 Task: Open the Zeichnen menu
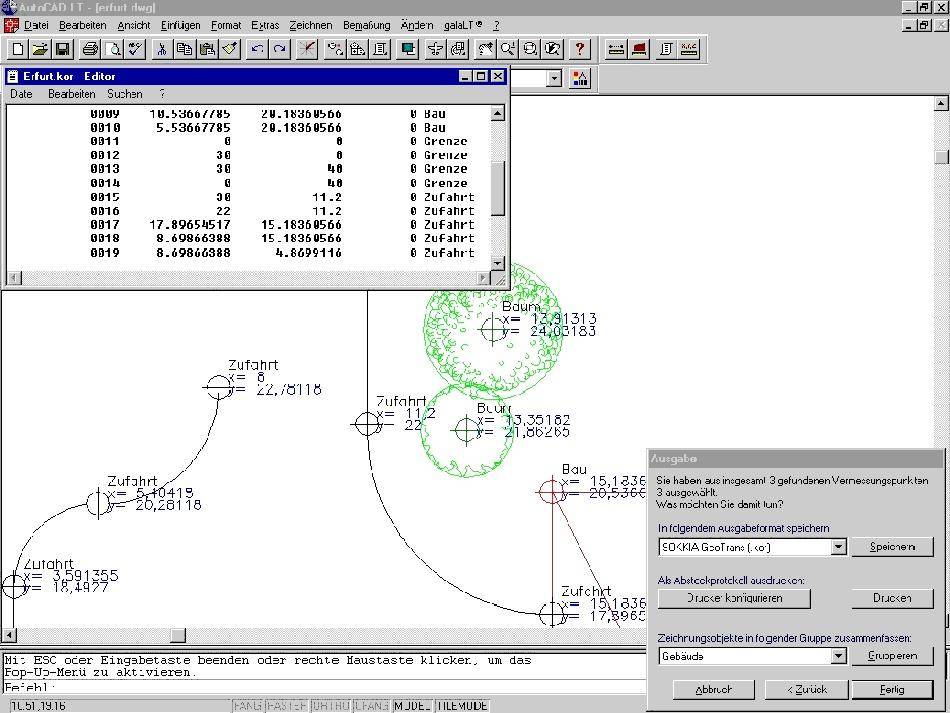pos(311,25)
